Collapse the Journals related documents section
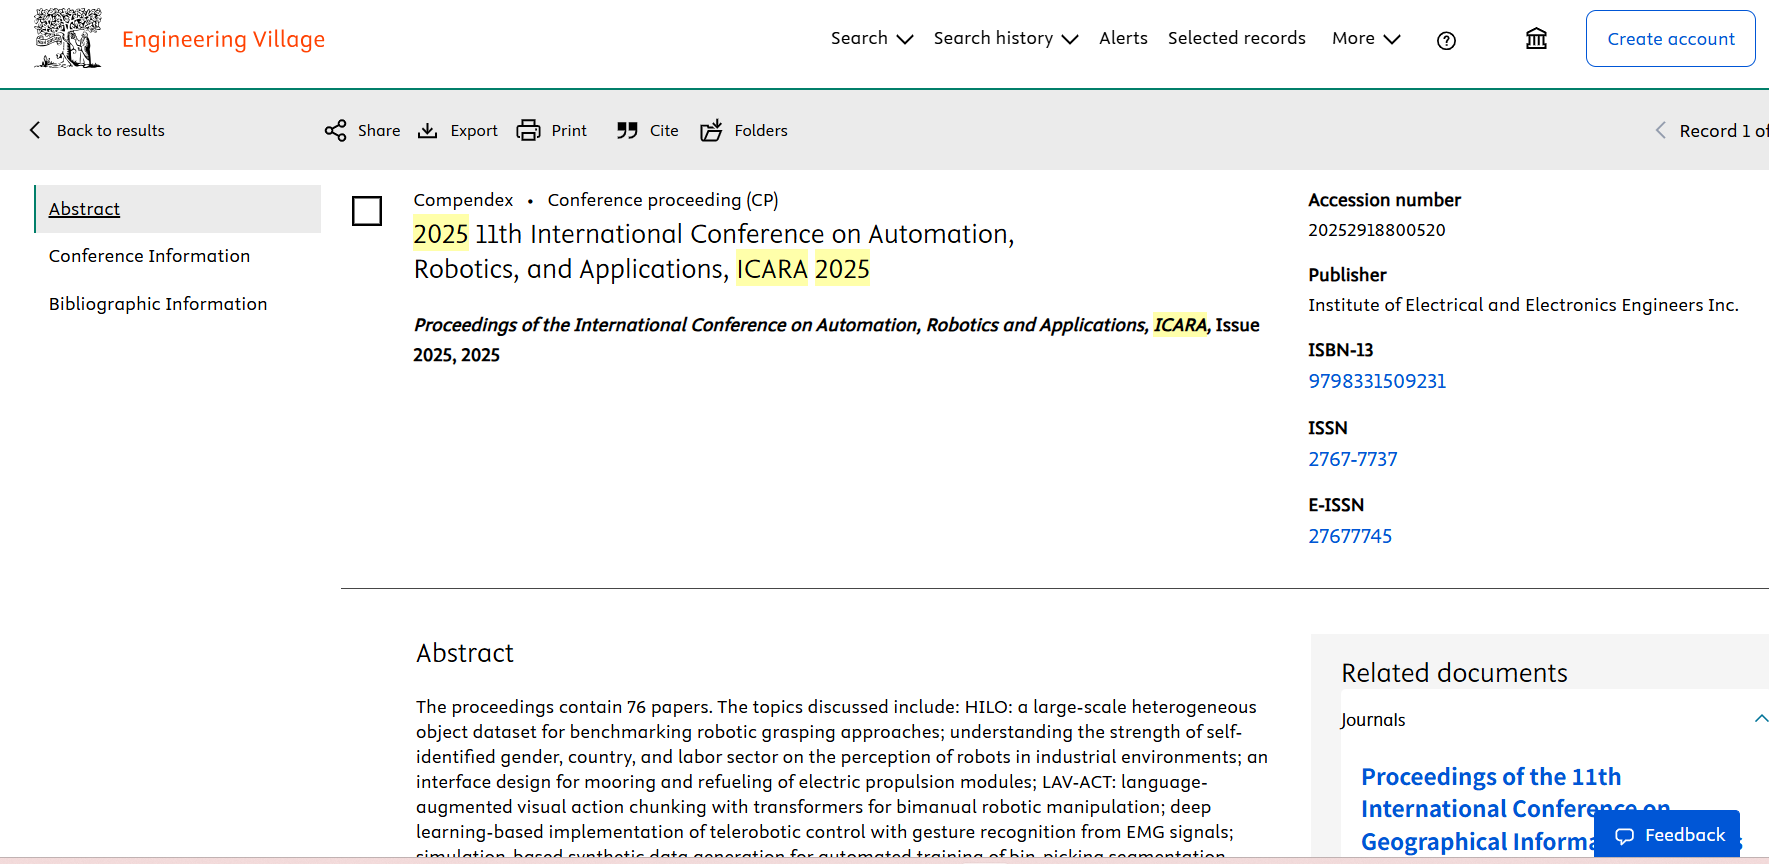The image size is (1769, 864). click(1760, 719)
